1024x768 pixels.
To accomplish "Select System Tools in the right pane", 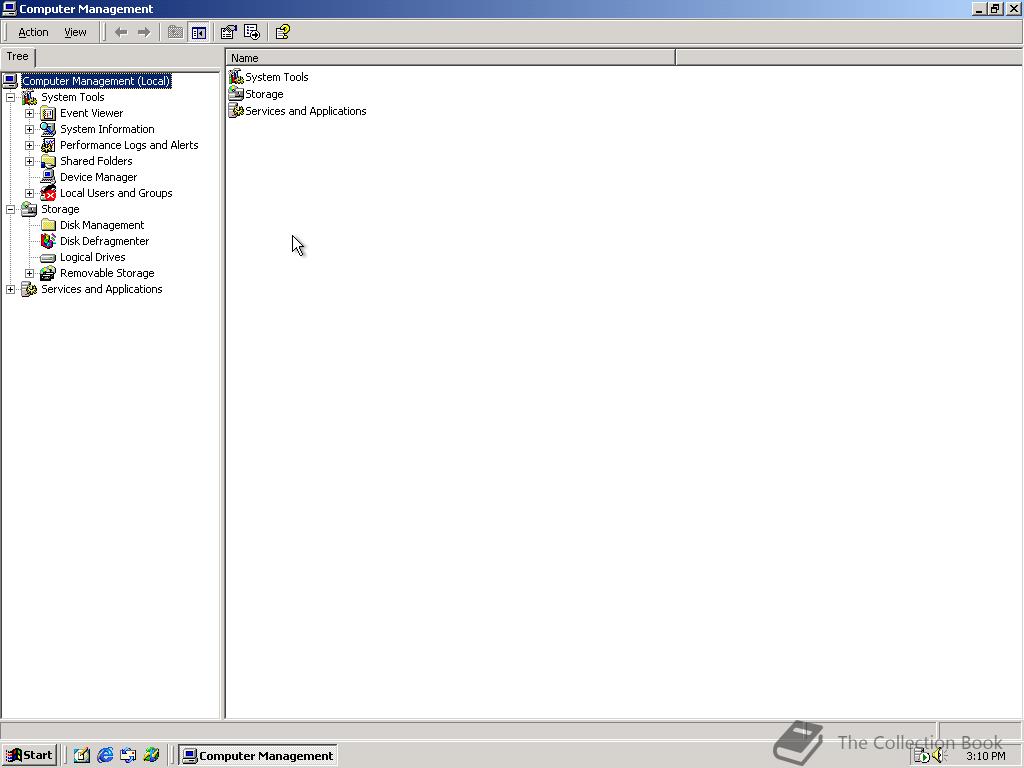I will pyautogui.click(x=277, y=77).
